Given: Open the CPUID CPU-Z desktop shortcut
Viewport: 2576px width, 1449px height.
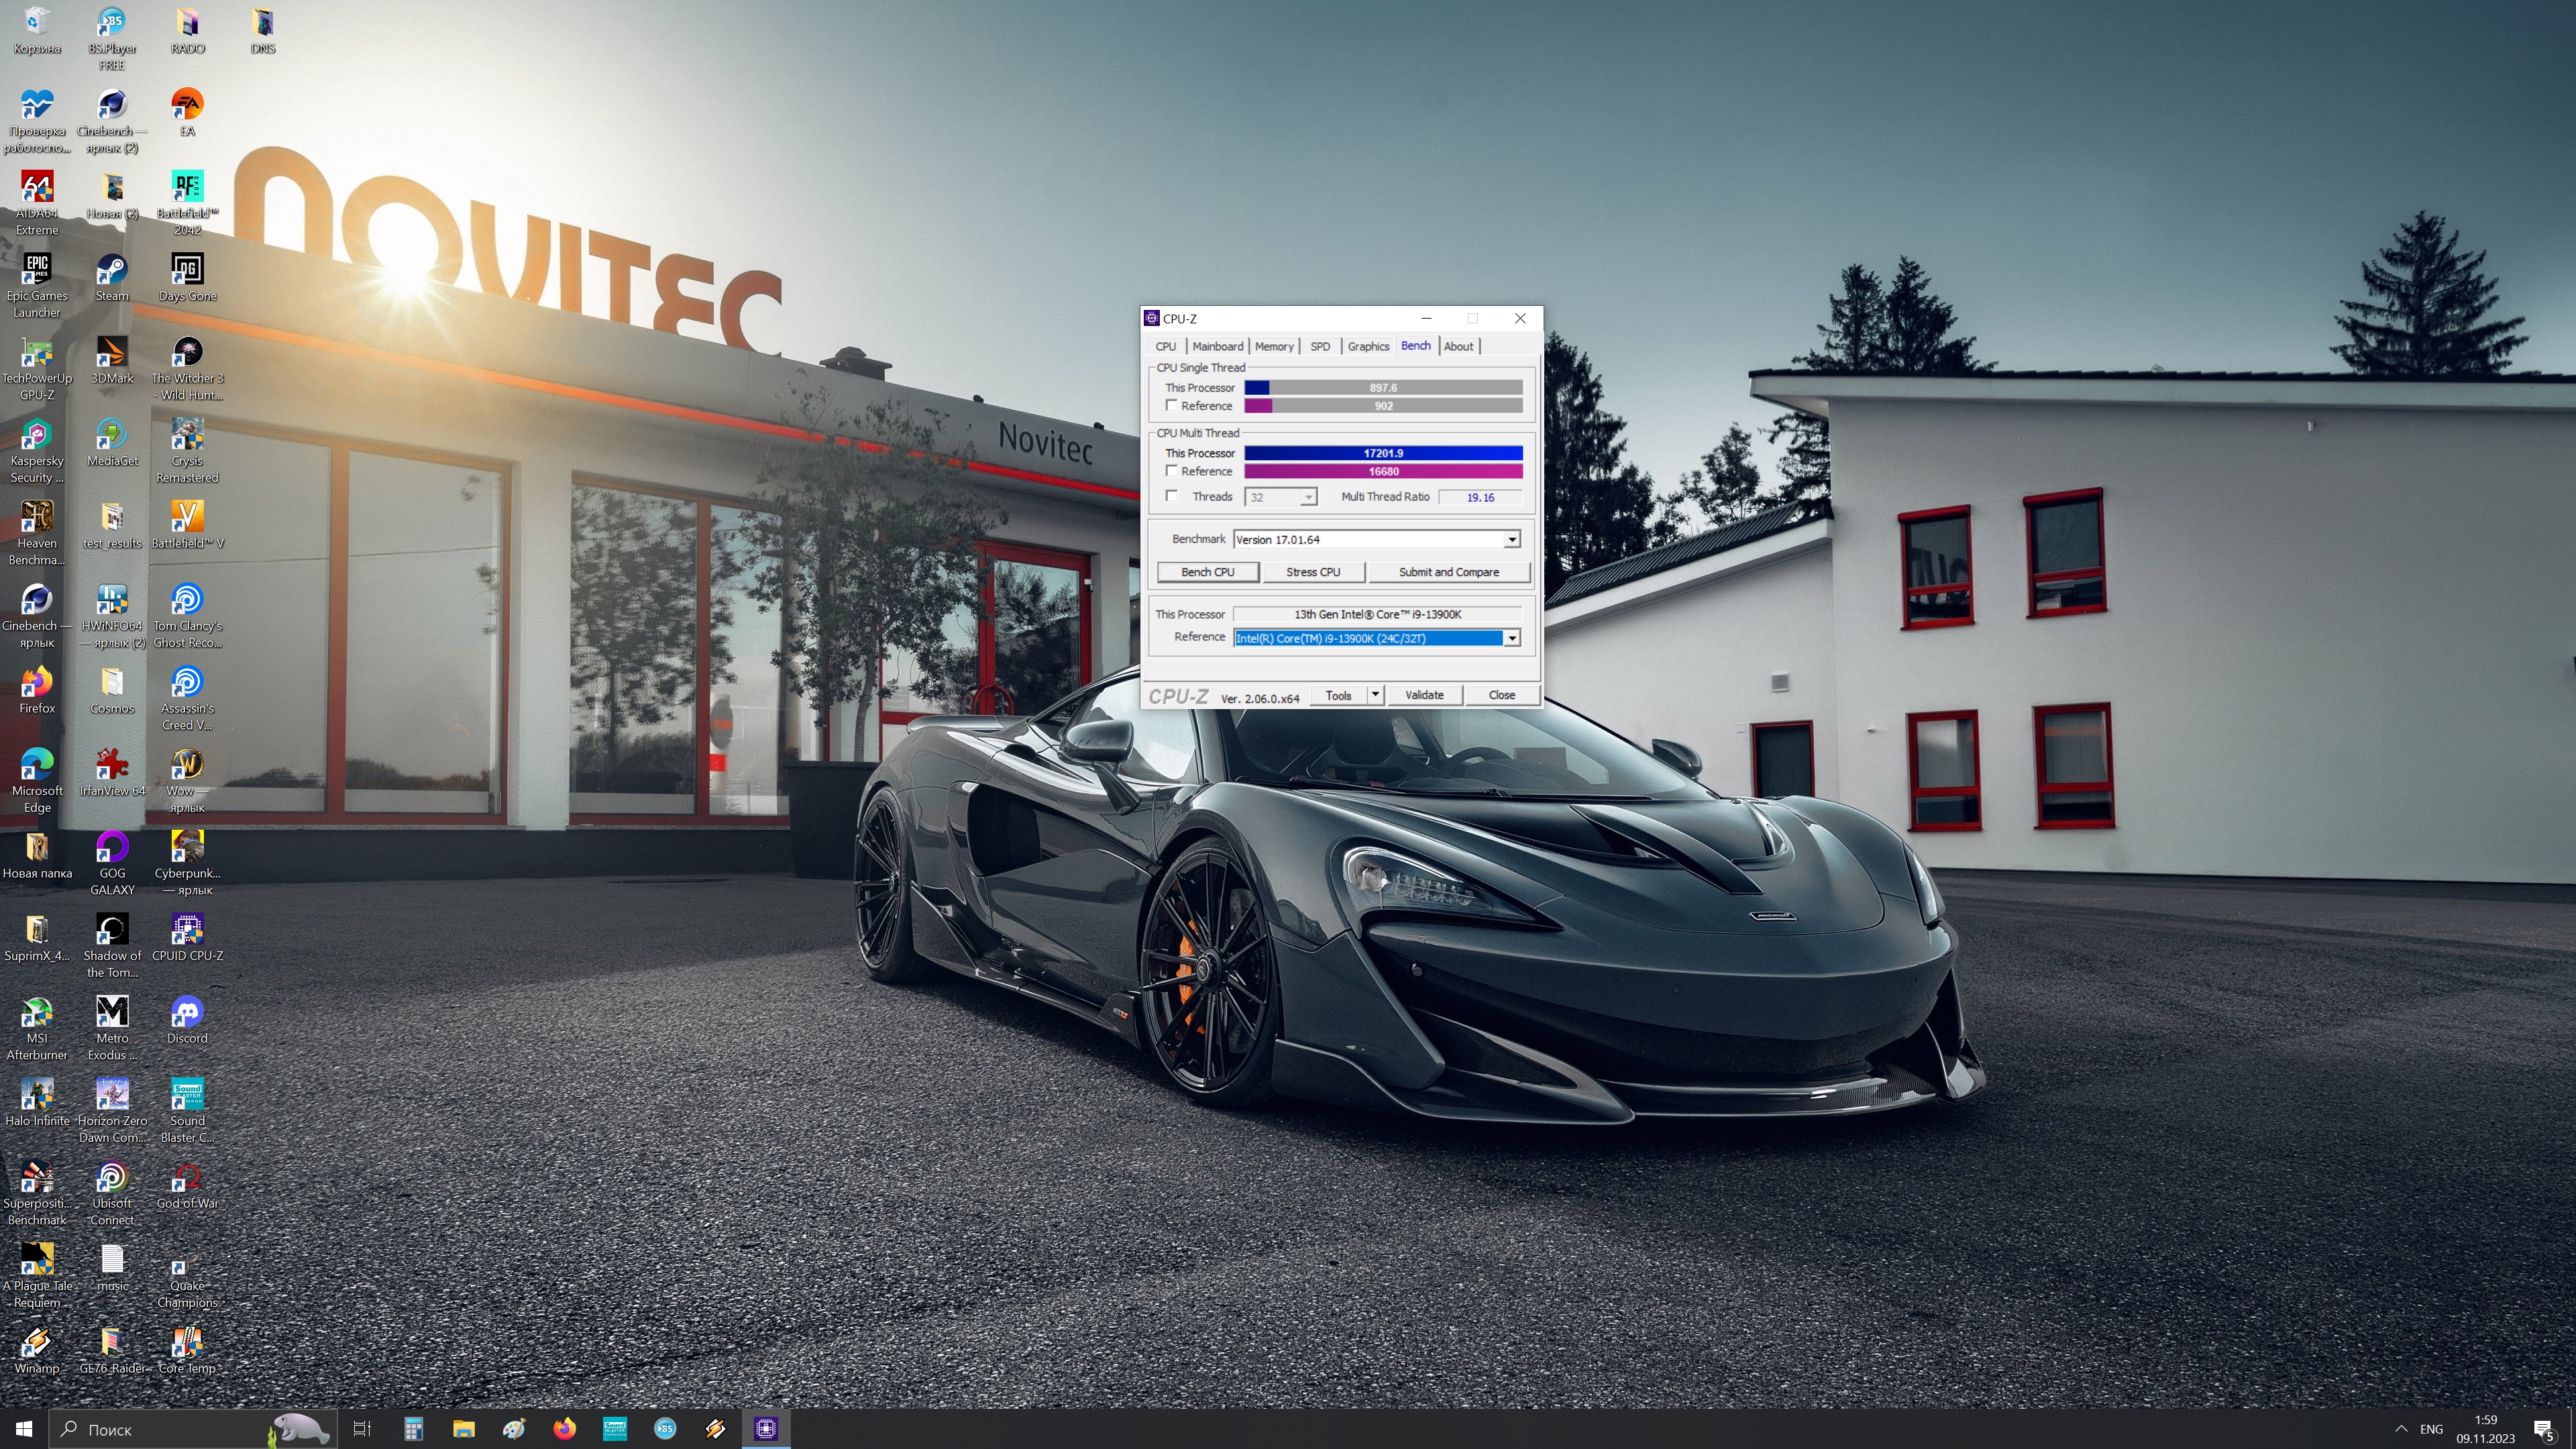Looking at the screenshot, I should pos(187,931).
